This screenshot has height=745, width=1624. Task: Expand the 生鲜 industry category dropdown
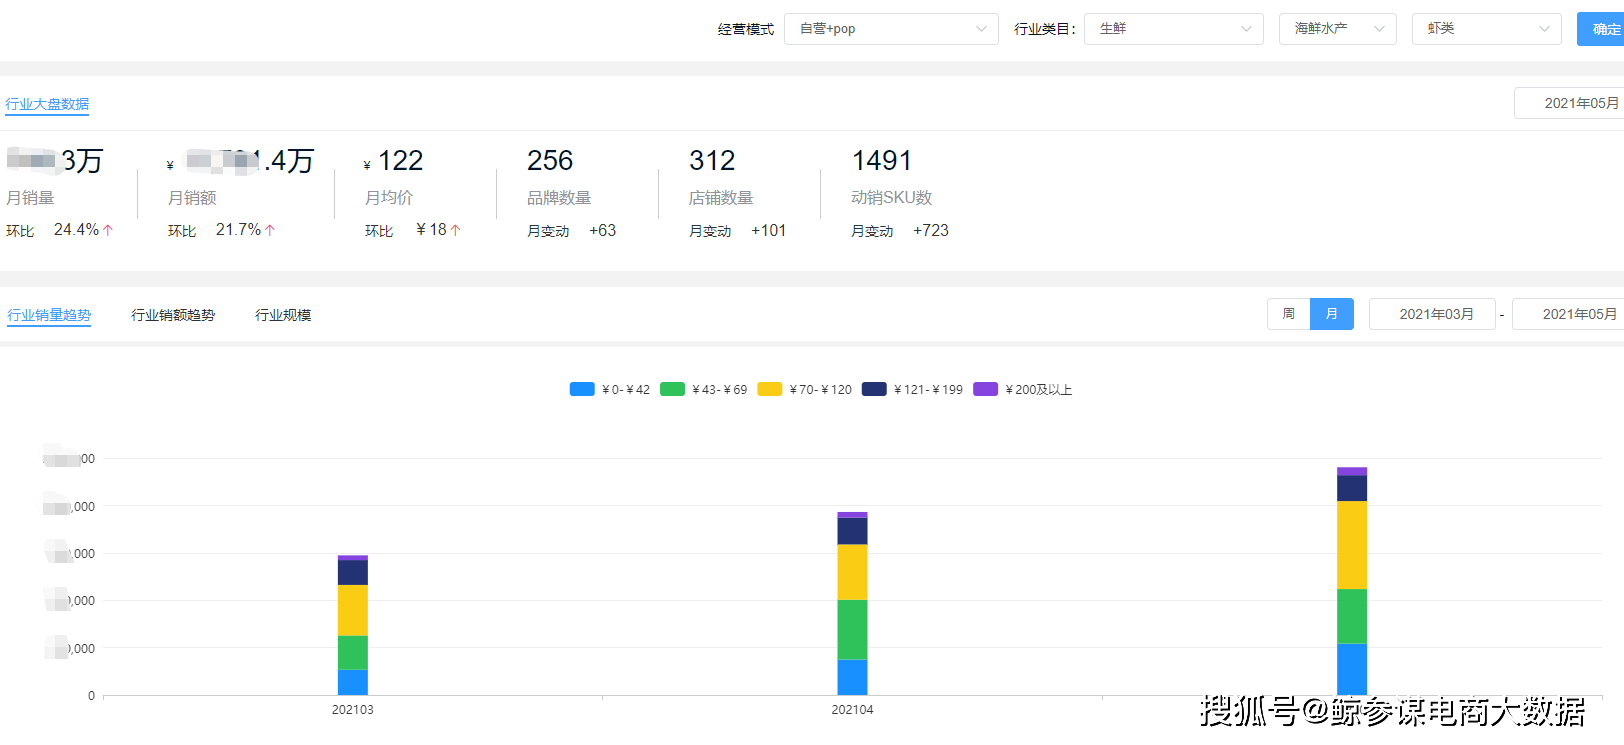[x=1173, y=29]
